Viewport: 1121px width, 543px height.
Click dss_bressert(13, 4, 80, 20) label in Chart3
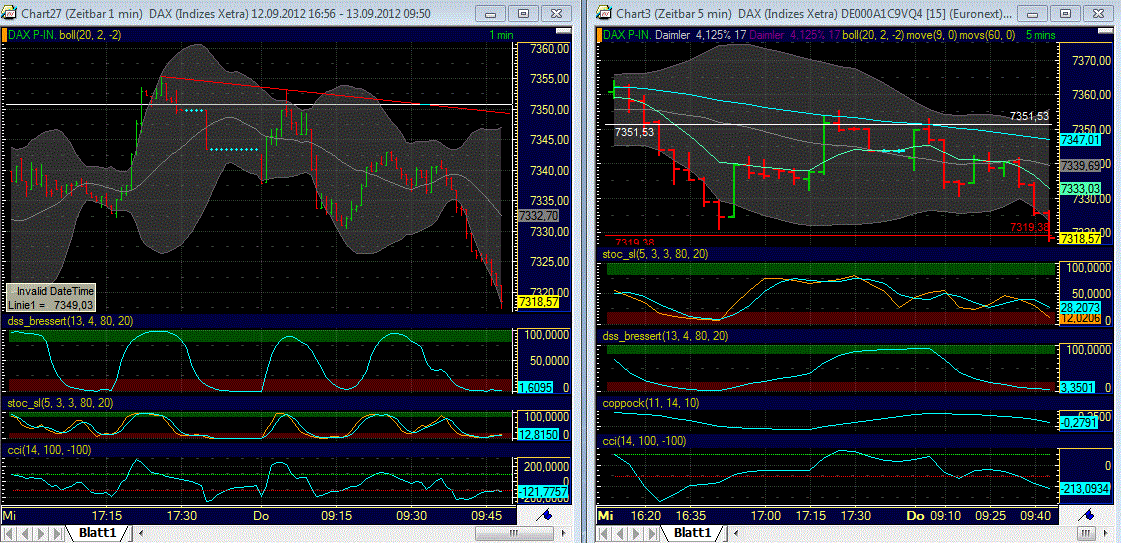click(x=666, y=336)
